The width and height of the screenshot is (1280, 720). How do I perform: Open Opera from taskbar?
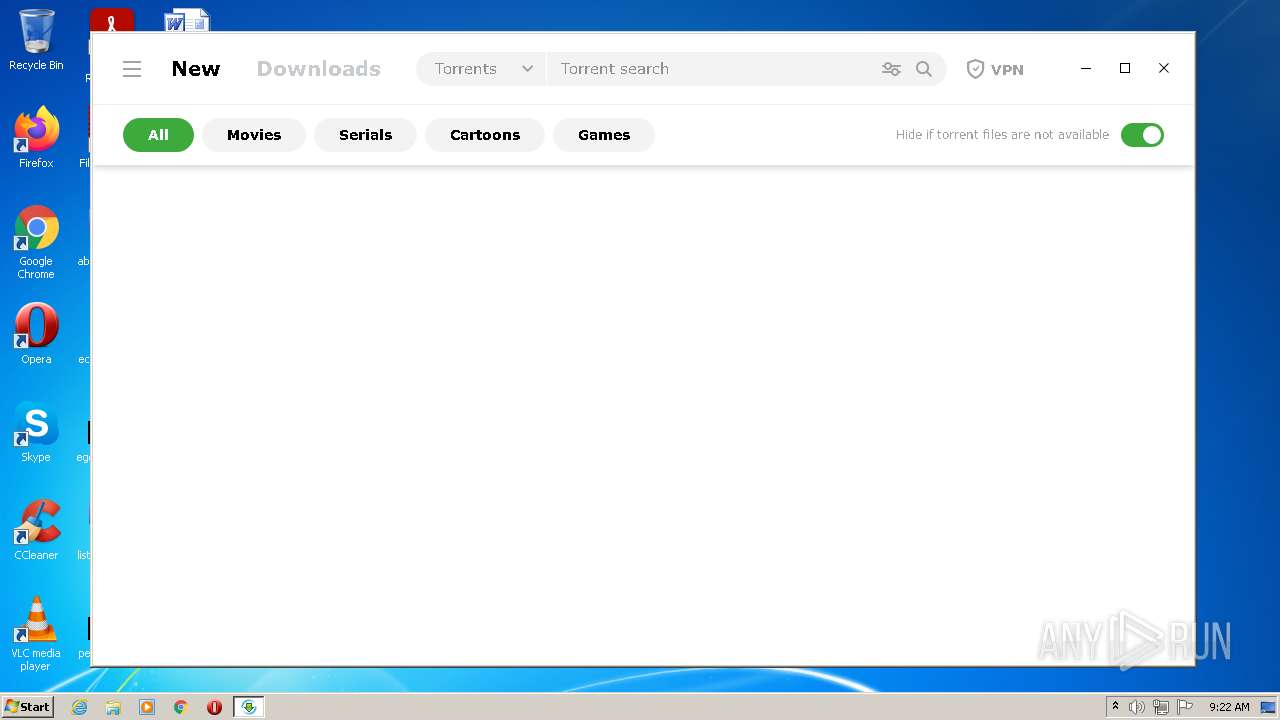[x=214, y=707]
